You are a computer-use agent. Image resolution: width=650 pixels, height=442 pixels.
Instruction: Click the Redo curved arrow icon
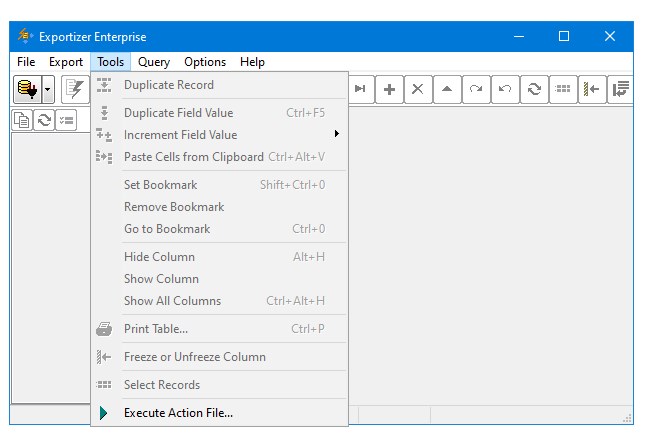pos(476,89)
